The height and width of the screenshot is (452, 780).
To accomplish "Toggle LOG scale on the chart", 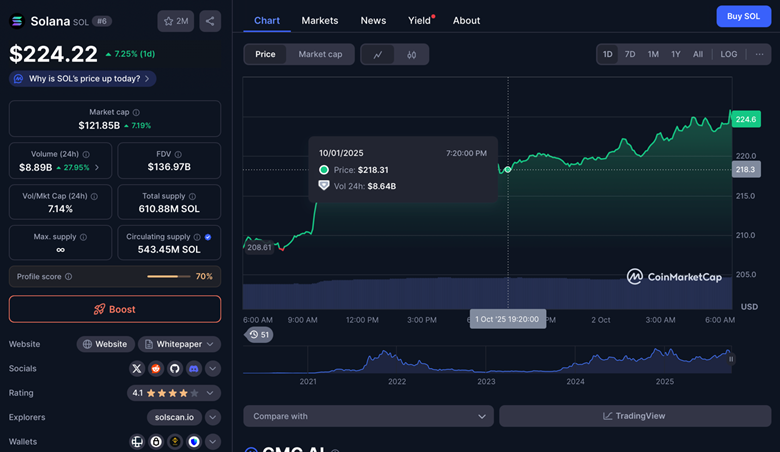I will pos(729,54).
